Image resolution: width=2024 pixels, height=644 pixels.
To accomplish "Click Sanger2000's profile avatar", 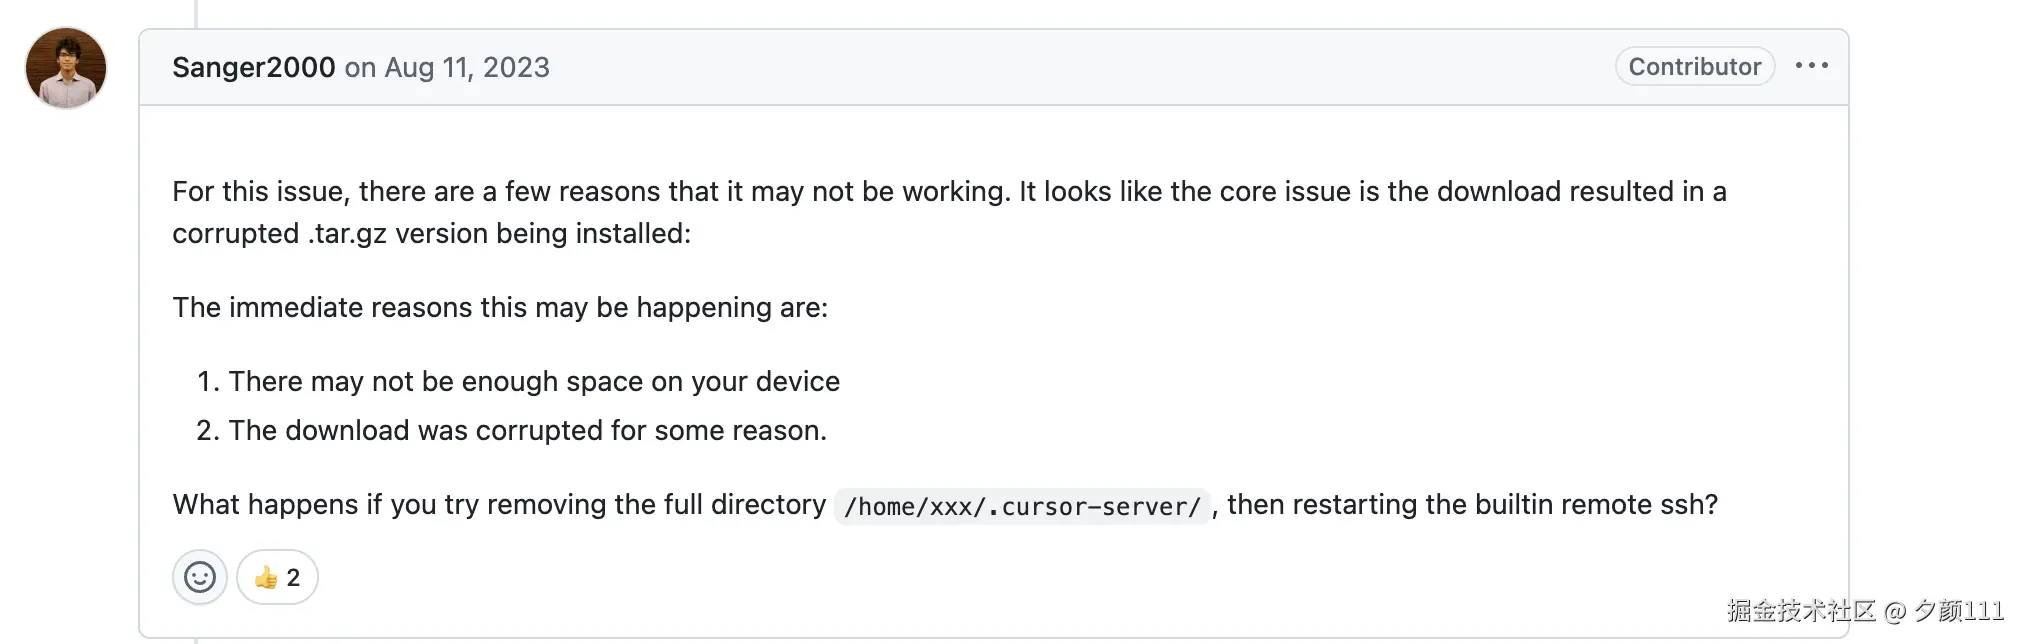I will [66, 68].
